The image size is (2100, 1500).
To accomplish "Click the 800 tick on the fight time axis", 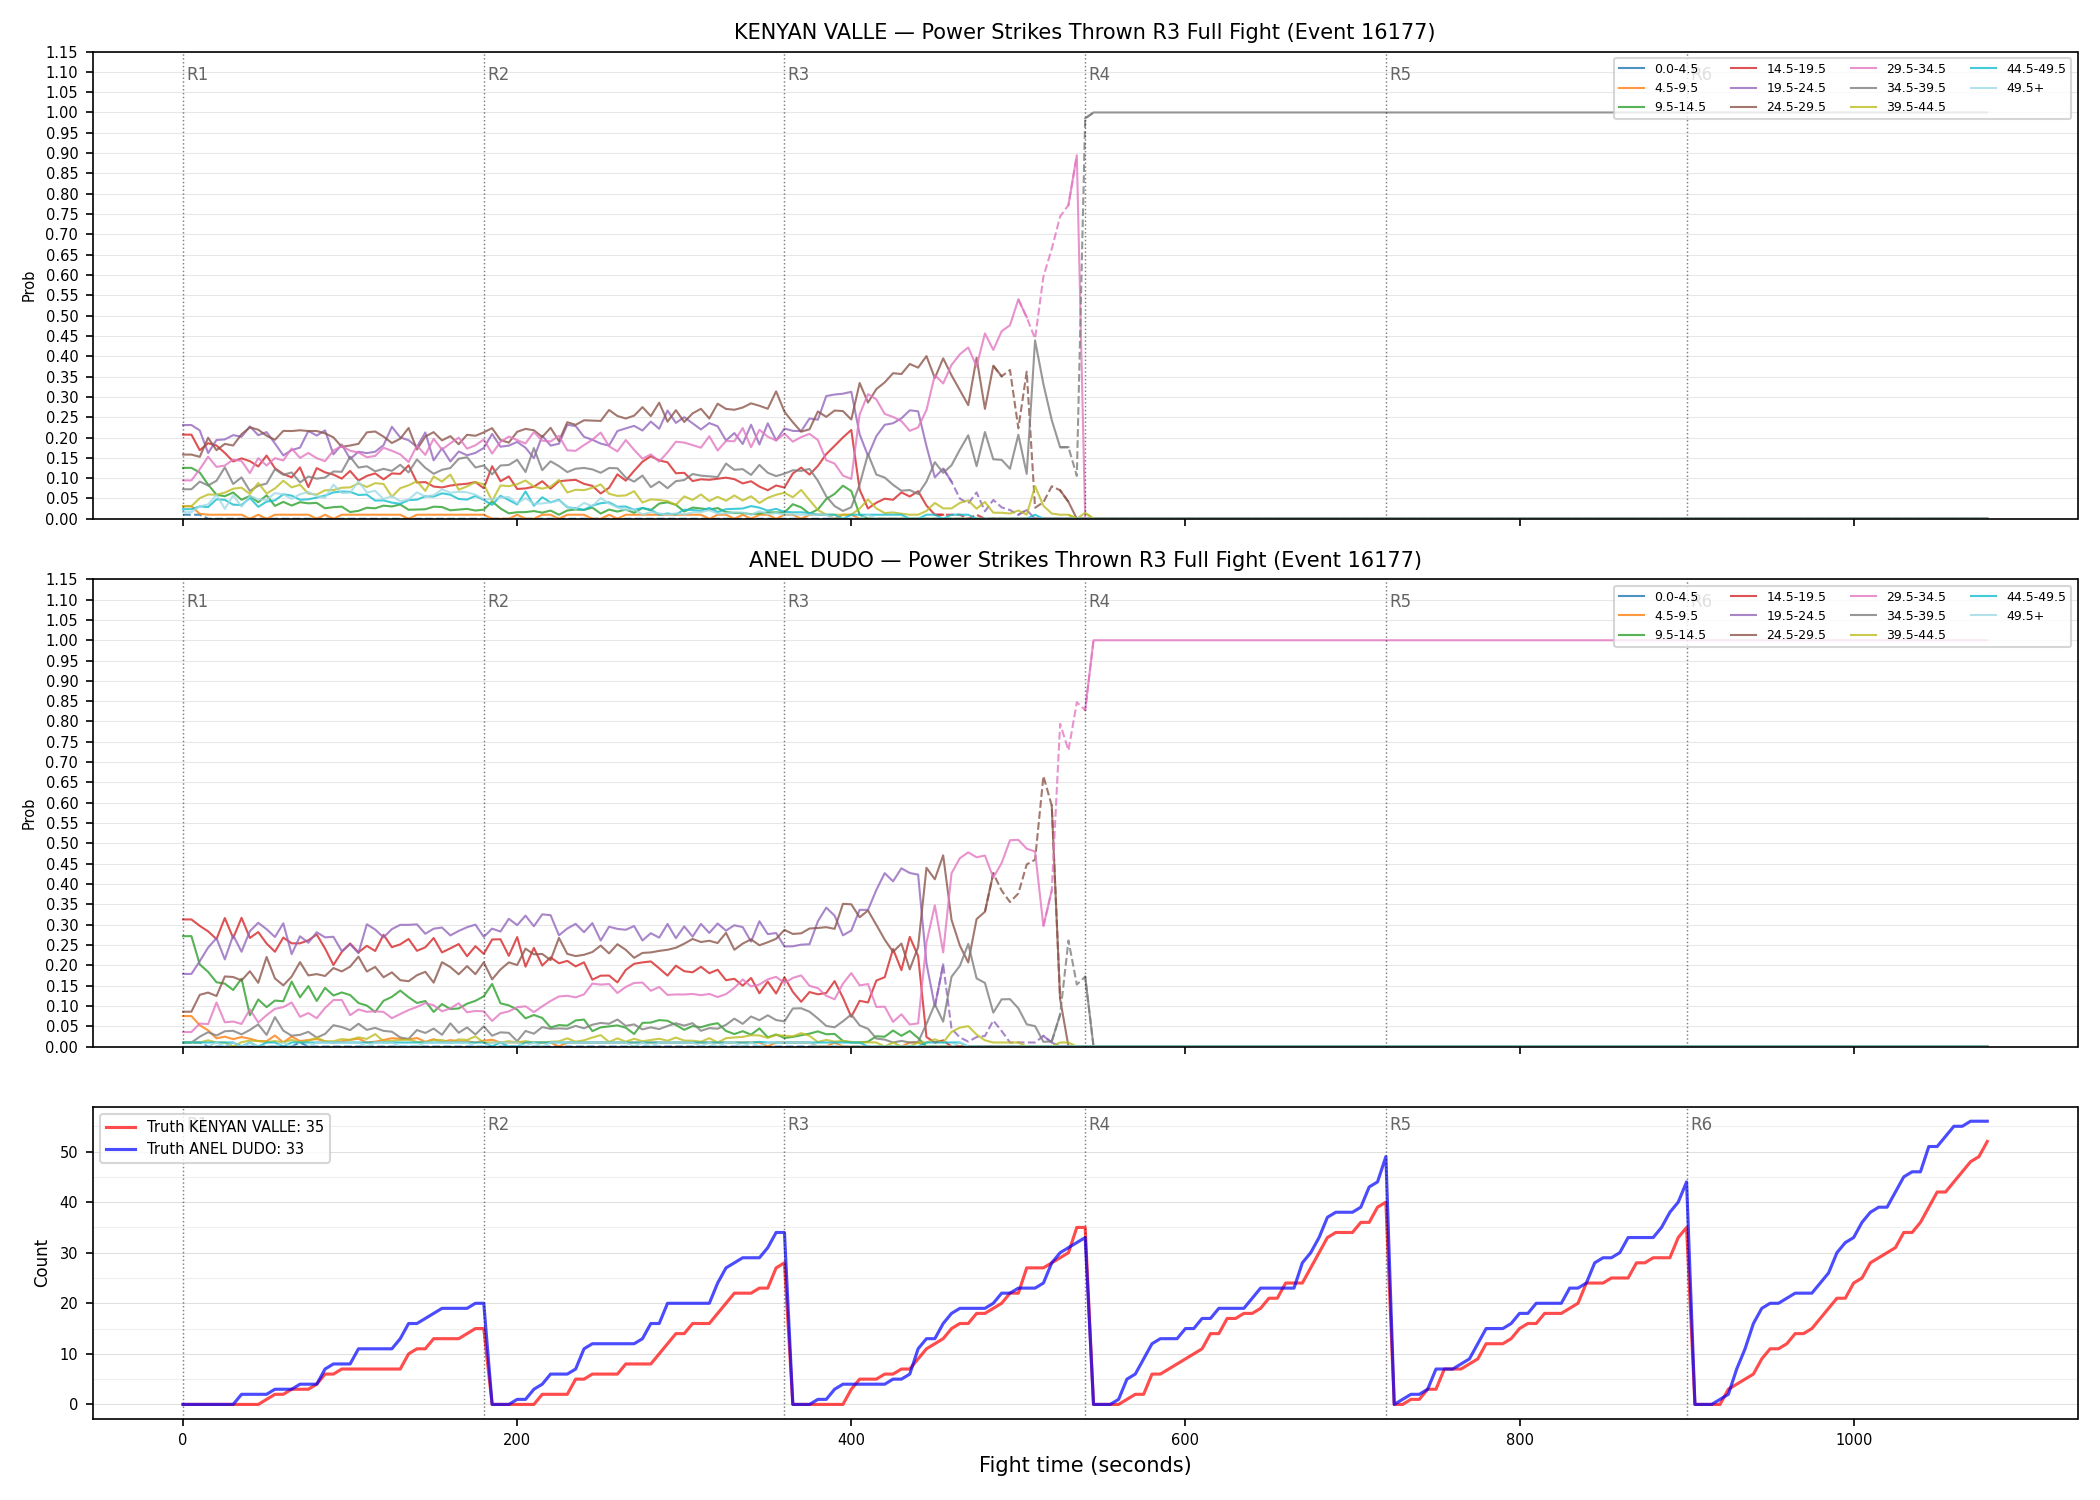I will [x=1519, y=1439].
